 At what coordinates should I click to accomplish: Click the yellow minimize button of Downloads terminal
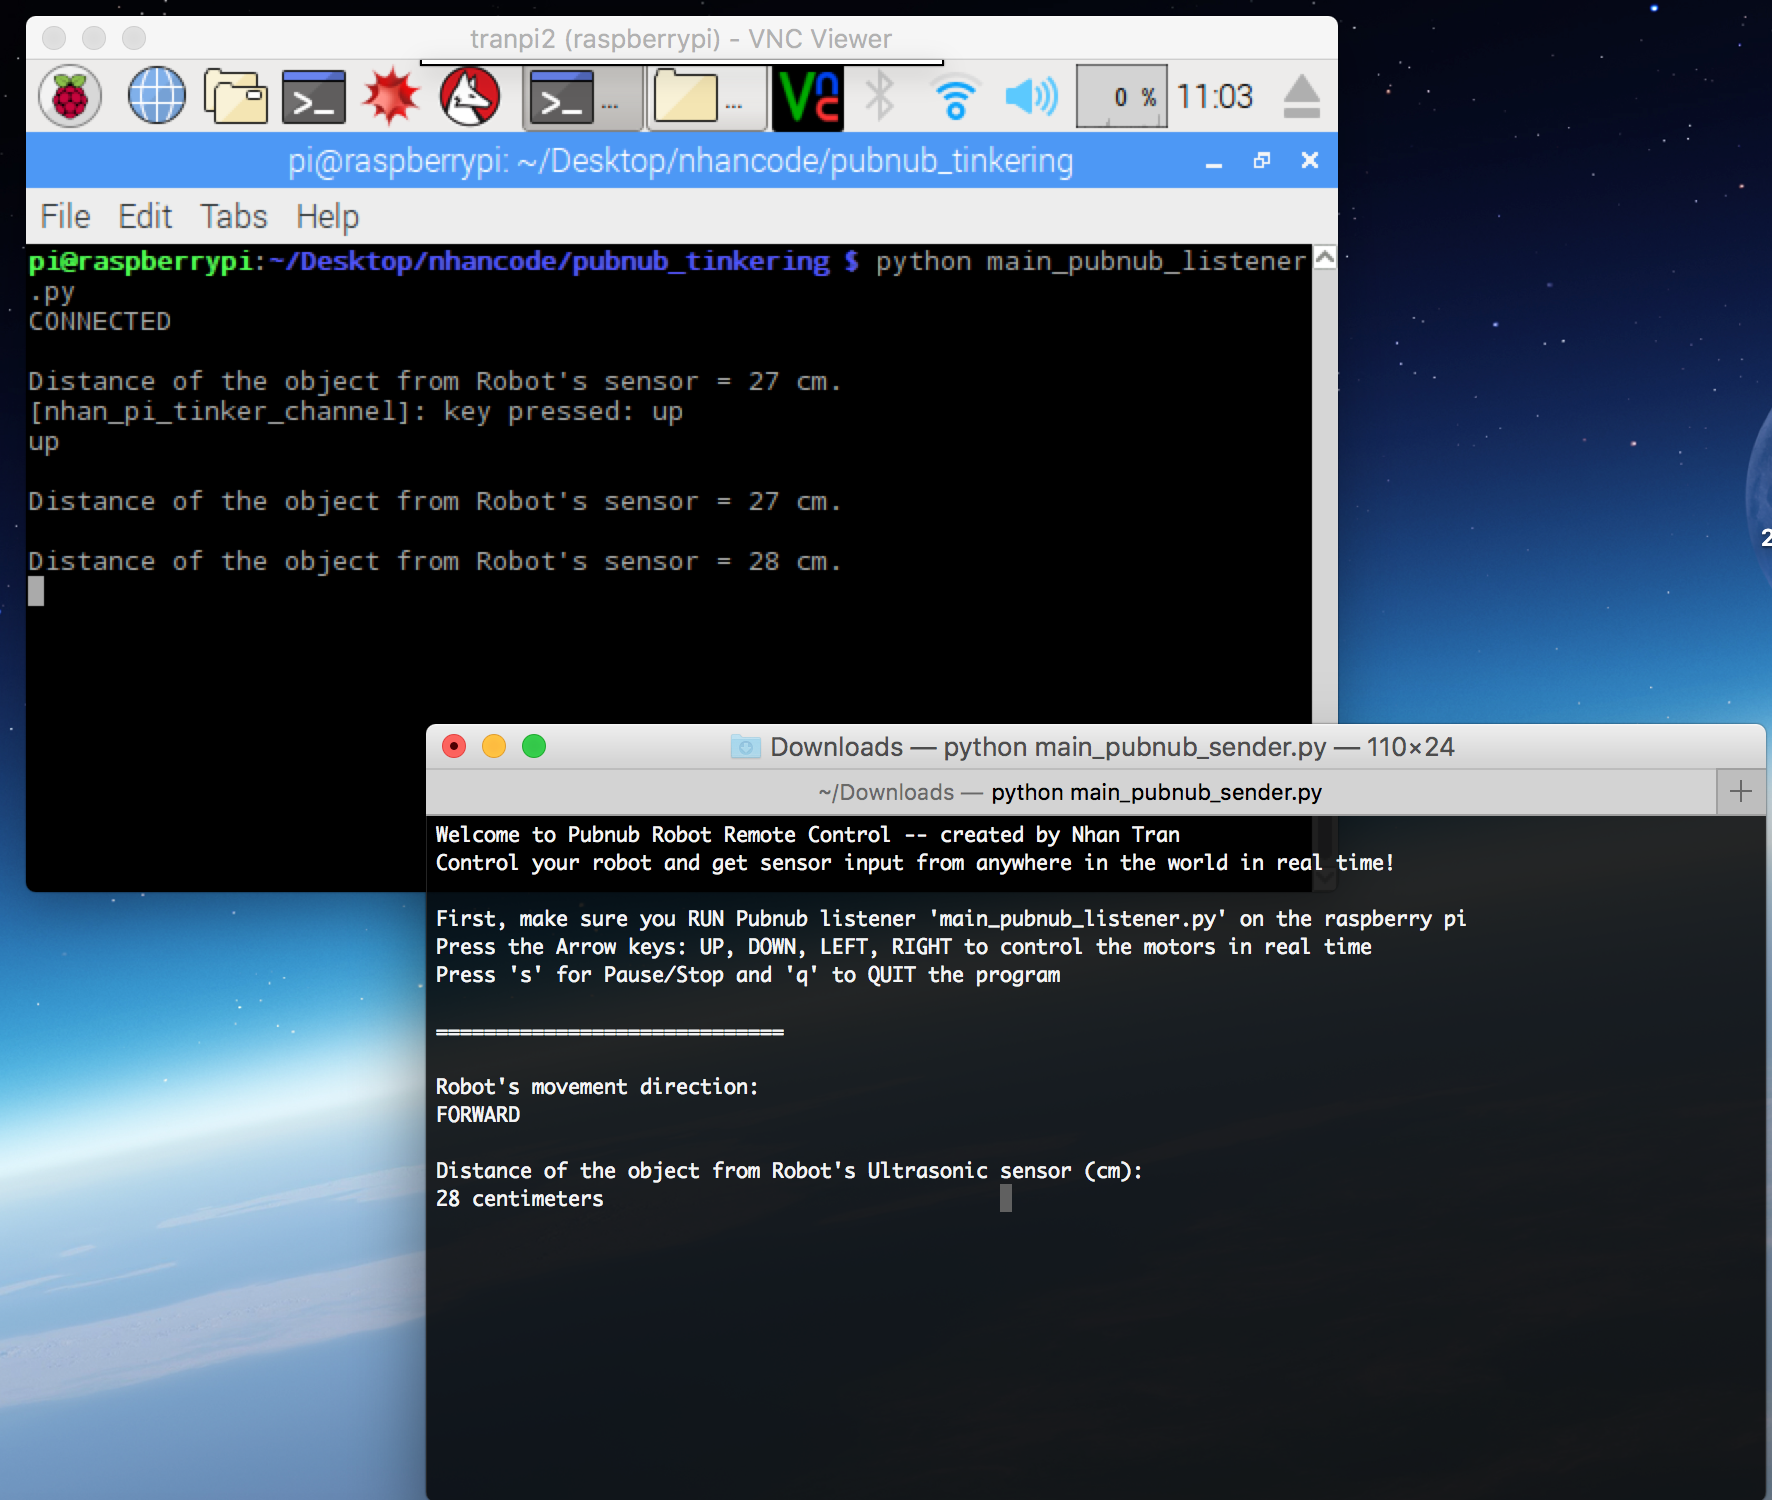click(494, 746)
